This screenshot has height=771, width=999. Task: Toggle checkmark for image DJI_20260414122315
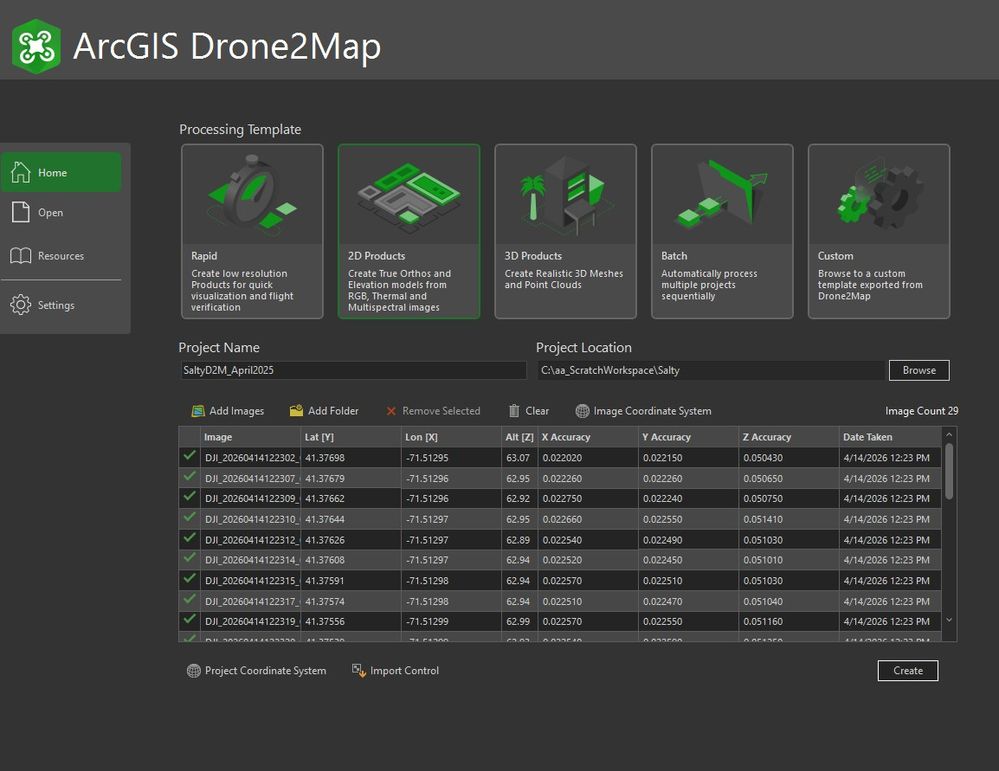pos(189,579)
